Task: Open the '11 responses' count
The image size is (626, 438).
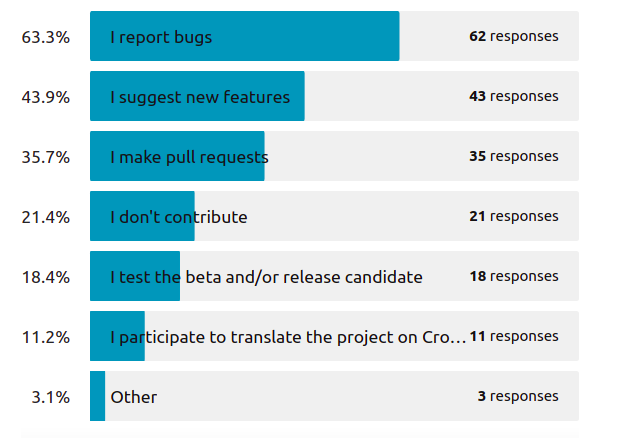Action: point(514,336)
